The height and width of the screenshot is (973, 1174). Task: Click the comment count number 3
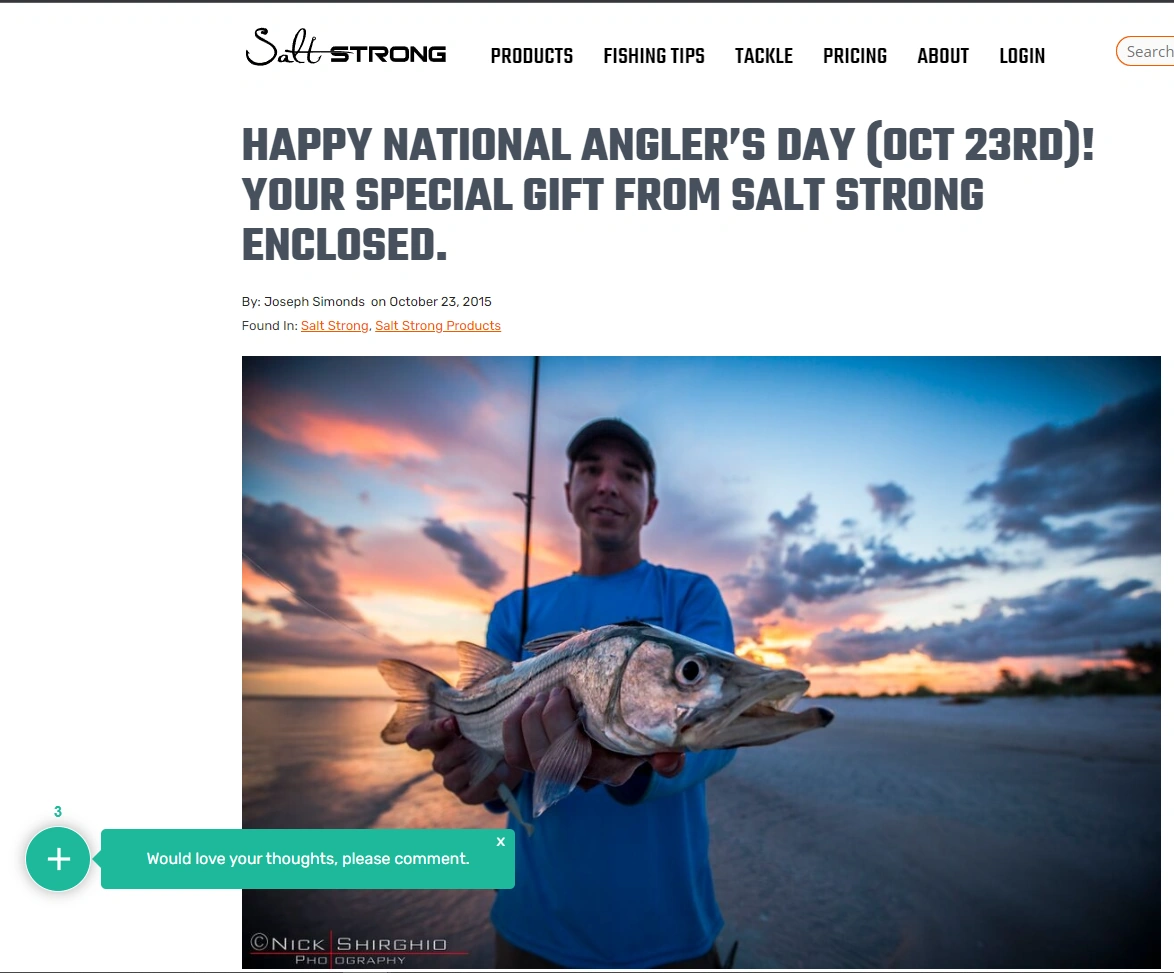[58, 811]
